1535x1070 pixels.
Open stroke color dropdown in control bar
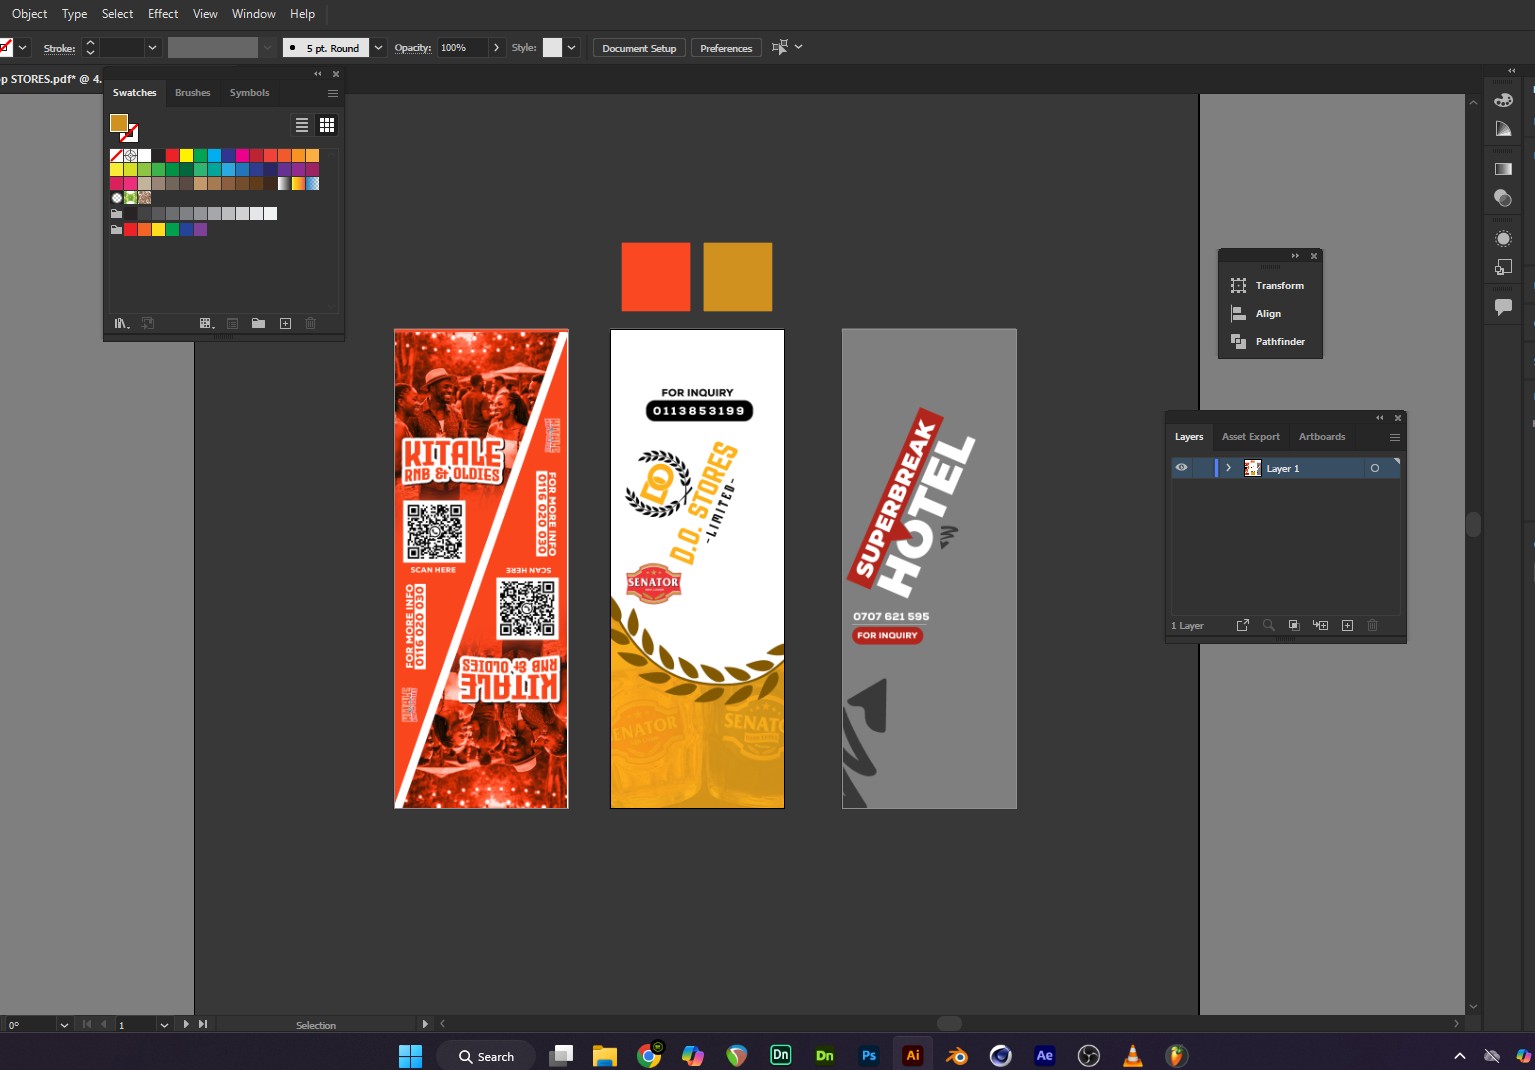[23, 47]
